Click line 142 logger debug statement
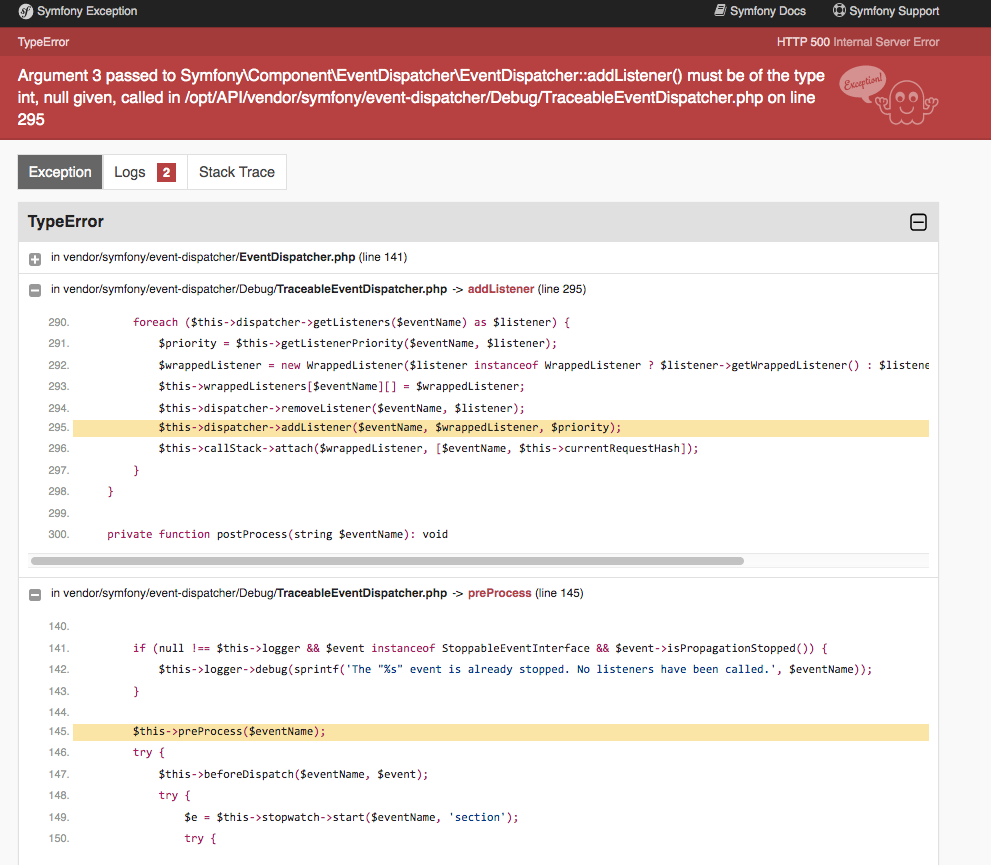This screenshot has width=991, height=865. pyautogui.click(x=515, y=669)
